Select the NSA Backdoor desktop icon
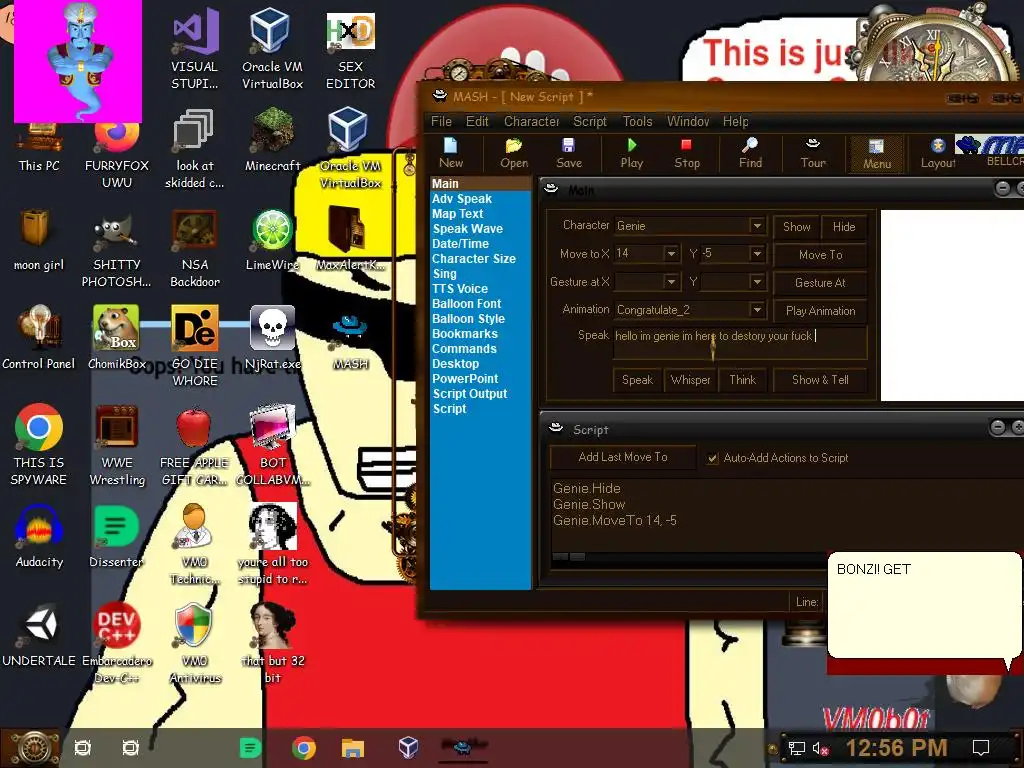 [x=195, y=248]
